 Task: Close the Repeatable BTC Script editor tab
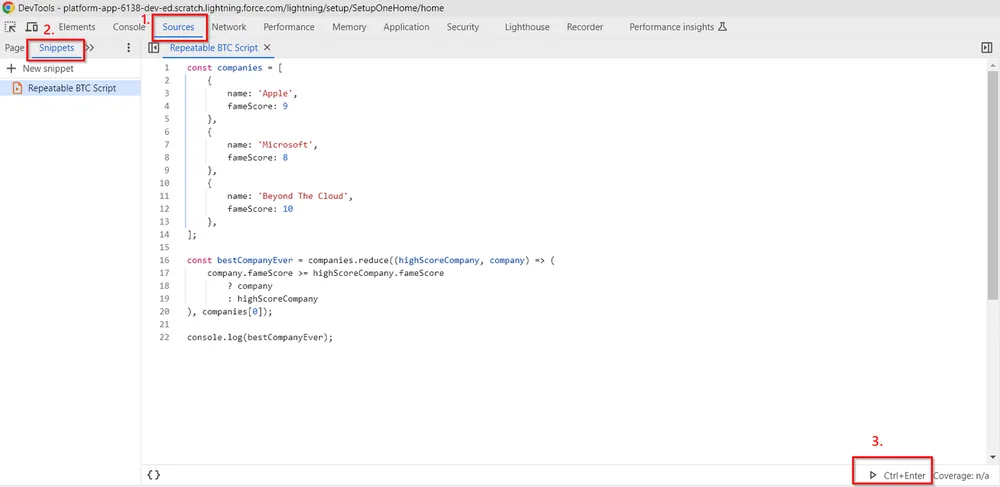pos(267,48)
